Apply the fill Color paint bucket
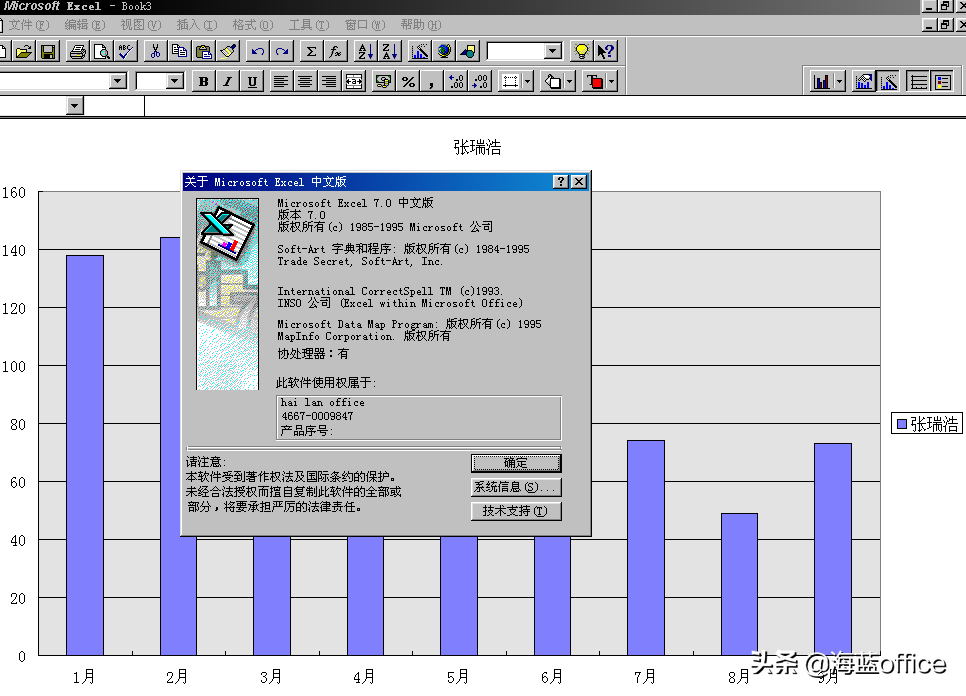 (553, 81)
